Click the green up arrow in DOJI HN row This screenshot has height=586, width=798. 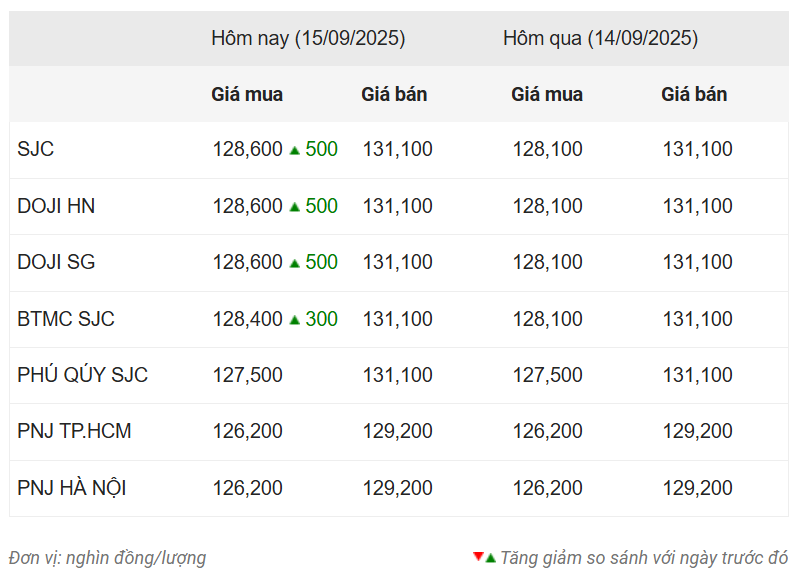click(295, 207)
